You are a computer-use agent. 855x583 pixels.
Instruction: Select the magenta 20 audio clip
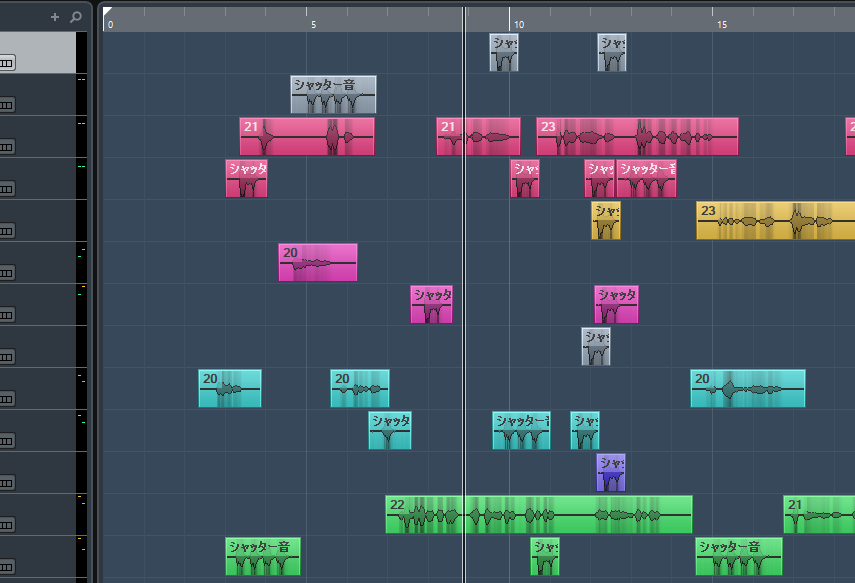(x=318, y=262)
